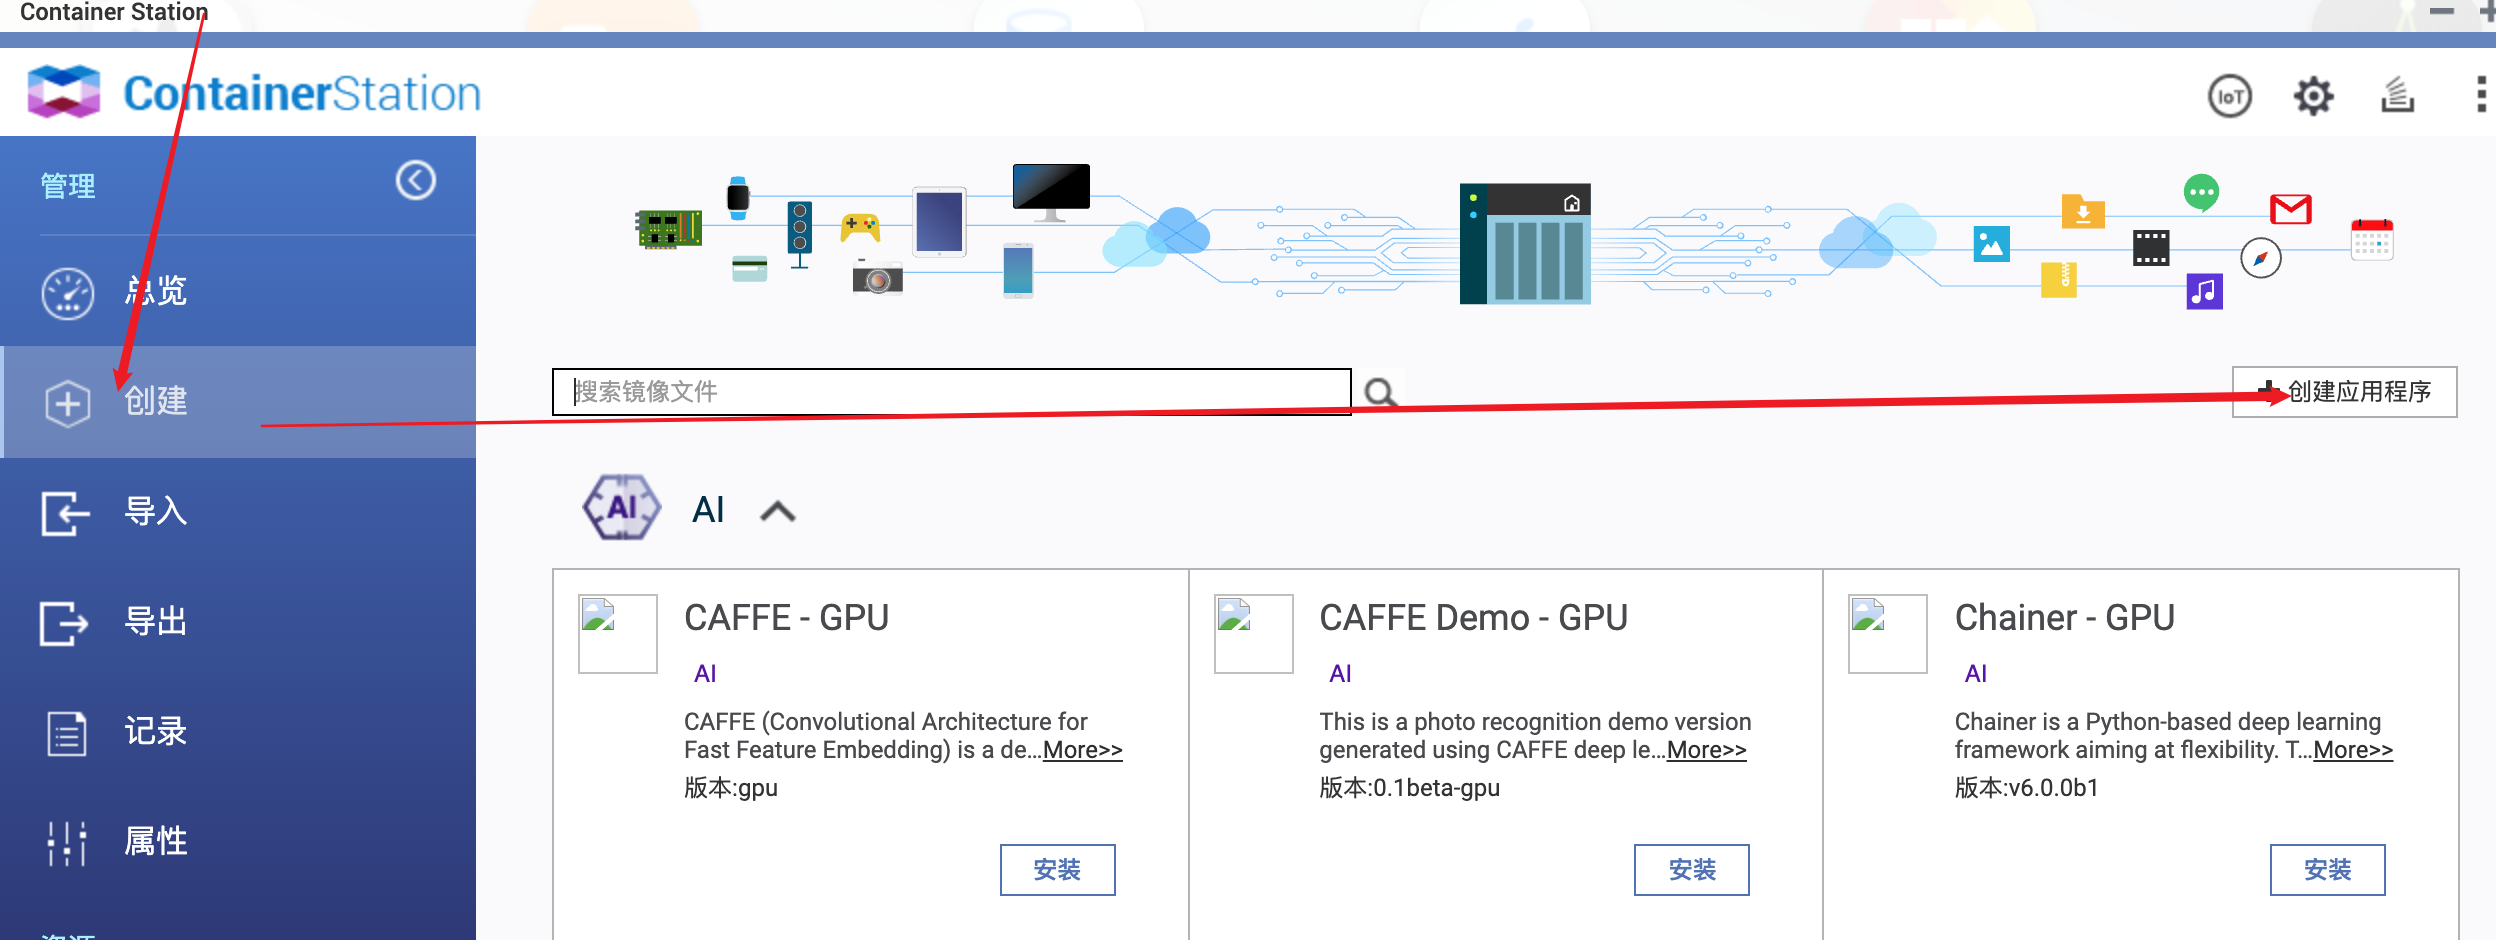Click 创建应用程序 button
The width and height of the screenshot is (2496, 940).
(2344, 392)
